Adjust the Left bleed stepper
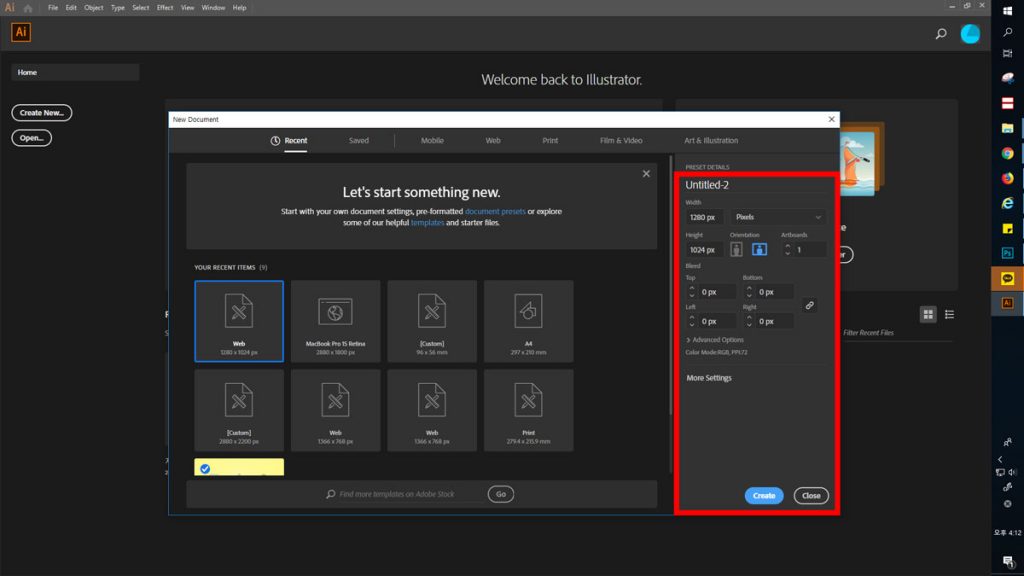 coord(692,321)
